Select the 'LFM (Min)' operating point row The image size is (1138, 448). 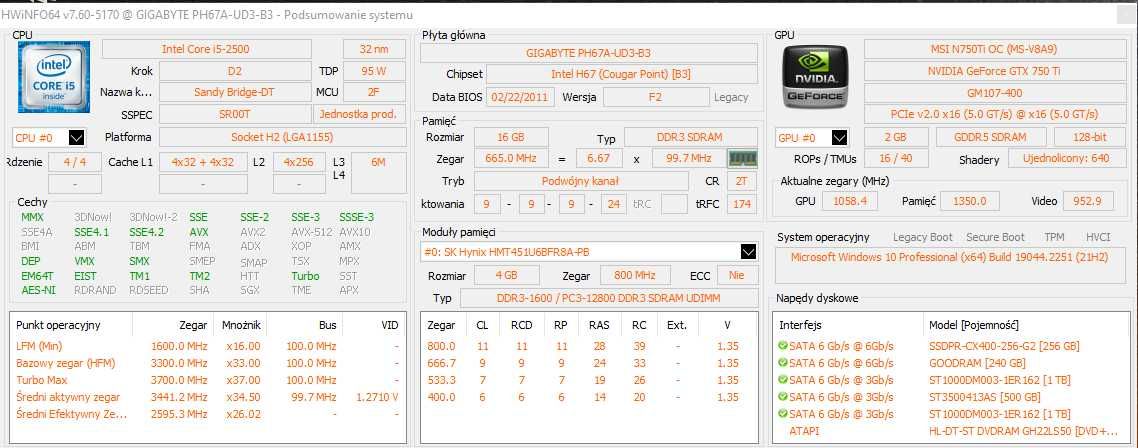(x=208, y=346)
